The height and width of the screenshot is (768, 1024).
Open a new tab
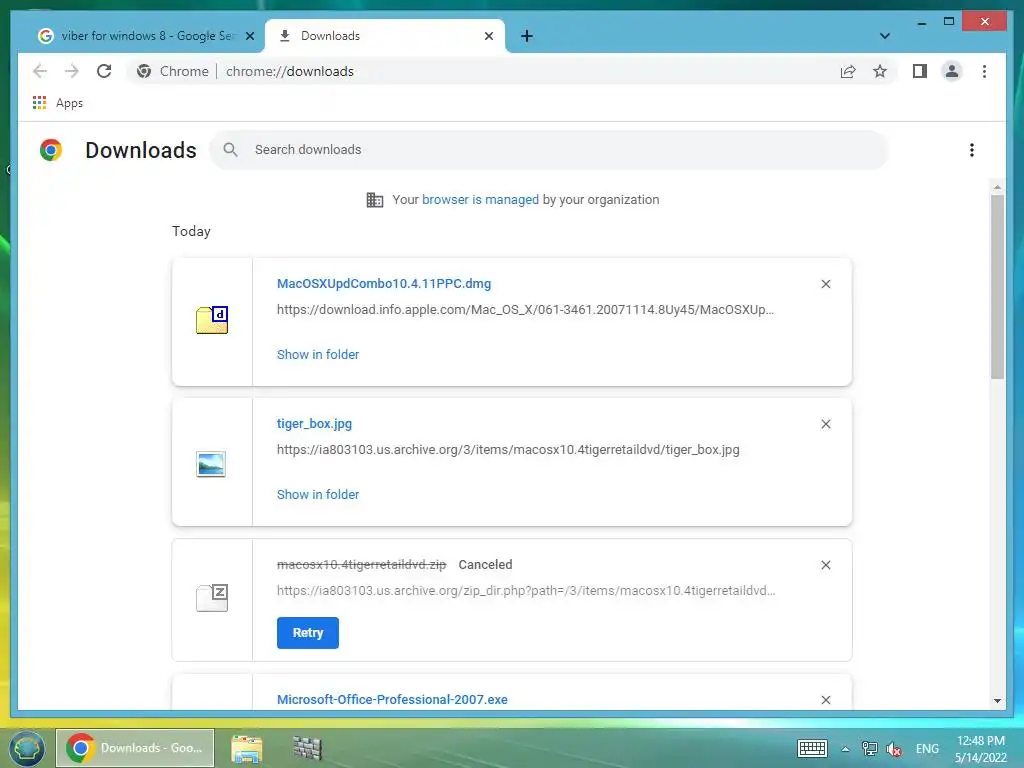coord(527,36)
